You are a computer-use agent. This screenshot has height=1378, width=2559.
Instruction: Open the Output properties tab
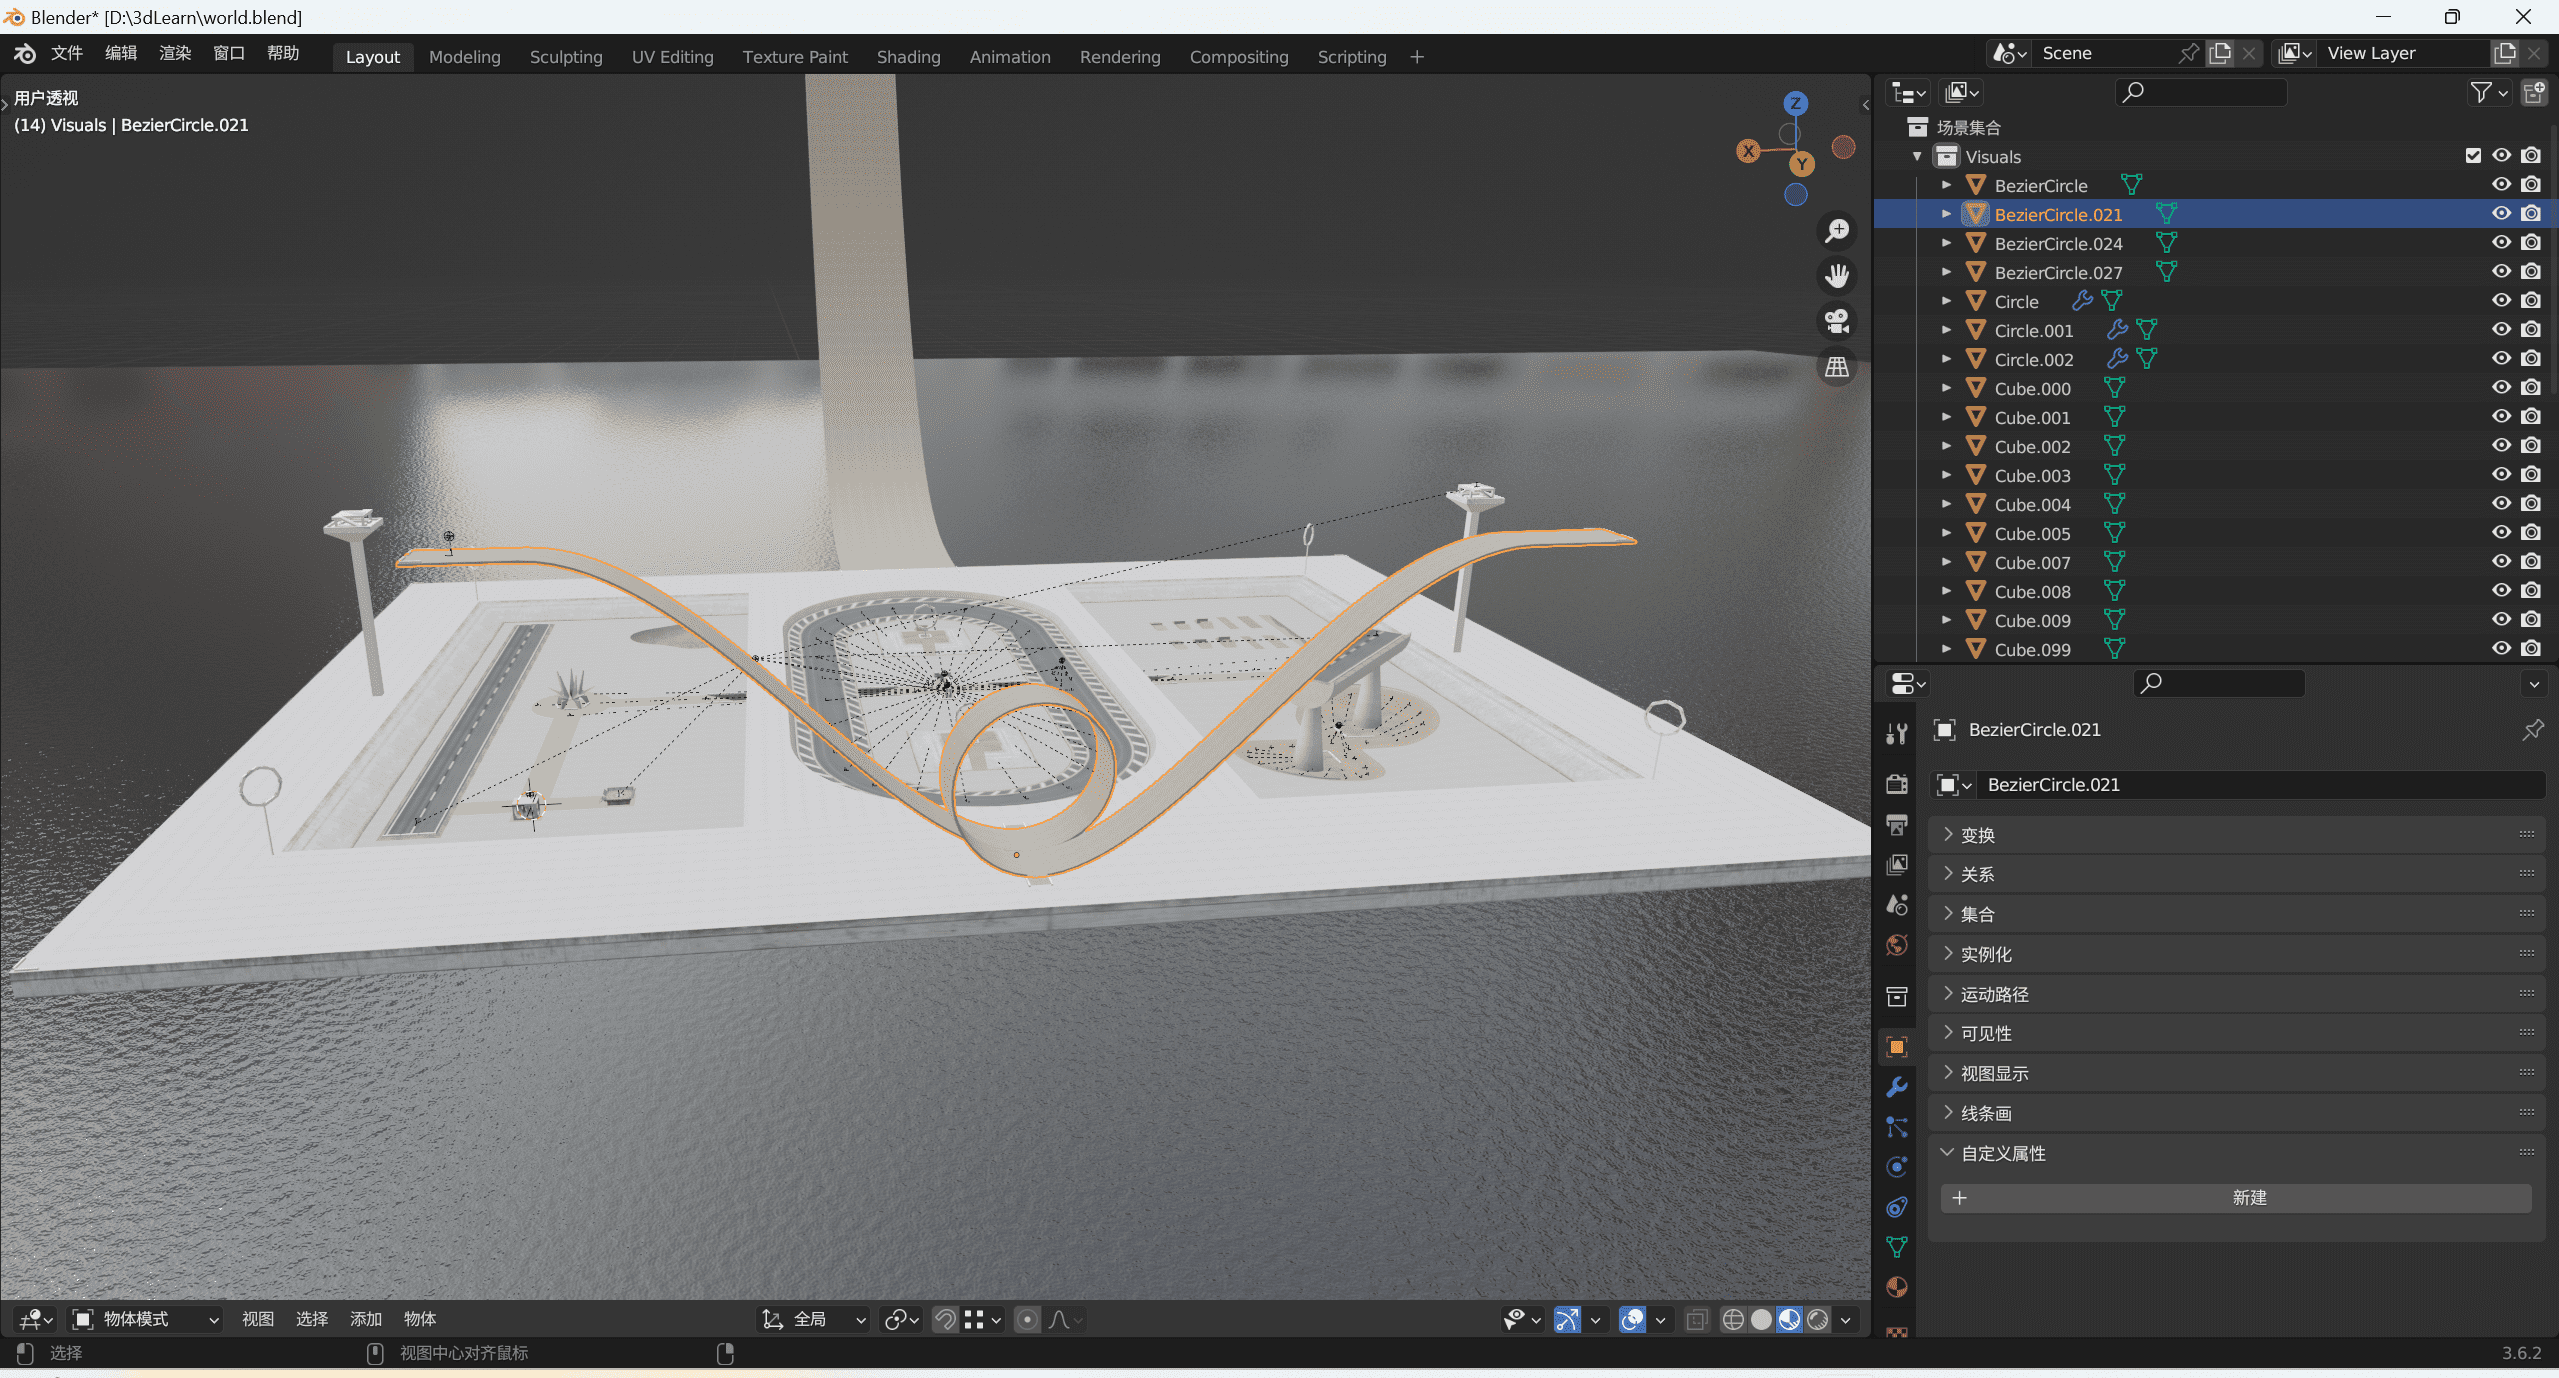(x=1897, y=824)
